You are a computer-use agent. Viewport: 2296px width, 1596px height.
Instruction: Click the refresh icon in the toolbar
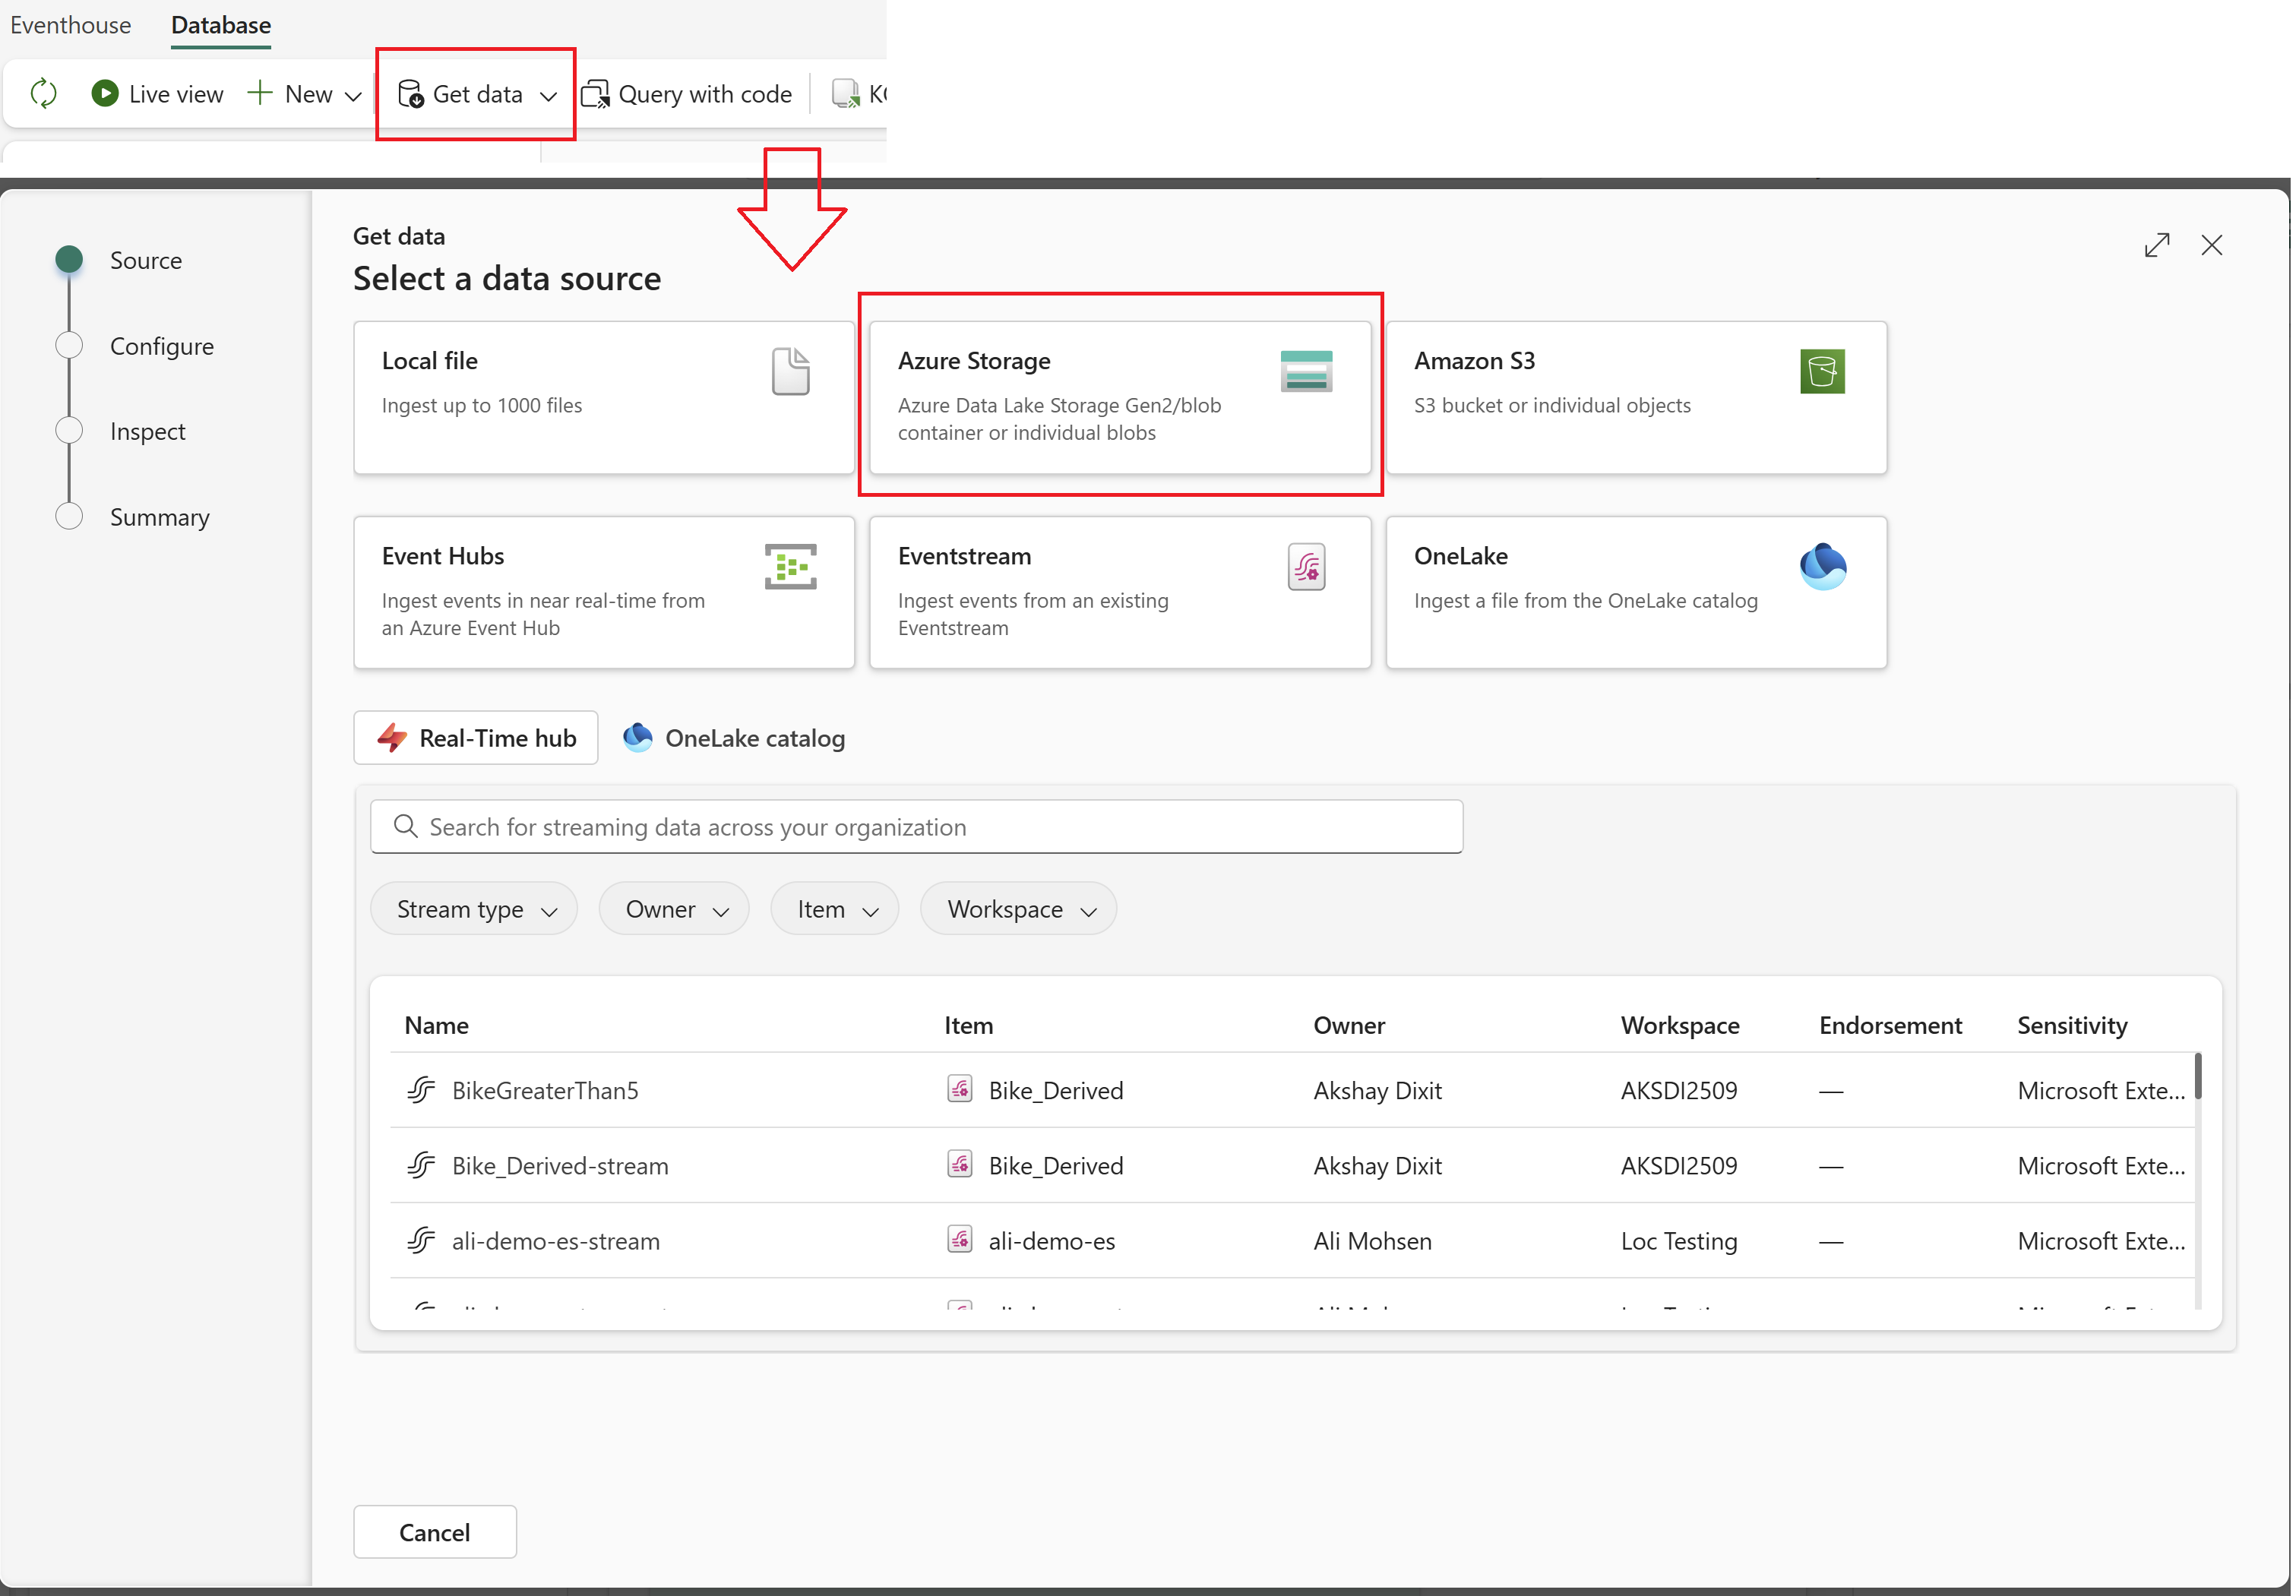[44, 94]
